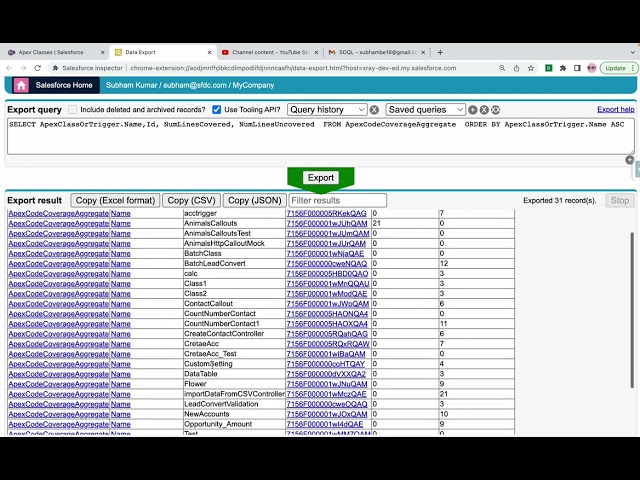Open the Saved queries dropdown
The height and width of the screenshot is (480, 640).
[425, 110]
